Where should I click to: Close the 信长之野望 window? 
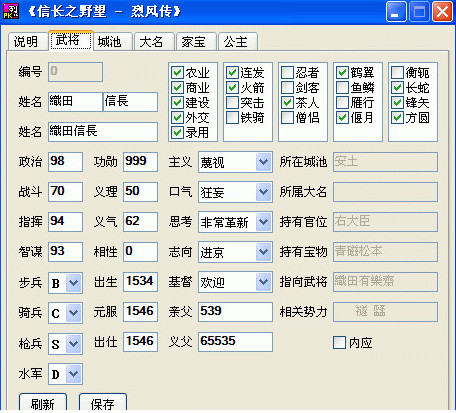click(x=442, y=12)
